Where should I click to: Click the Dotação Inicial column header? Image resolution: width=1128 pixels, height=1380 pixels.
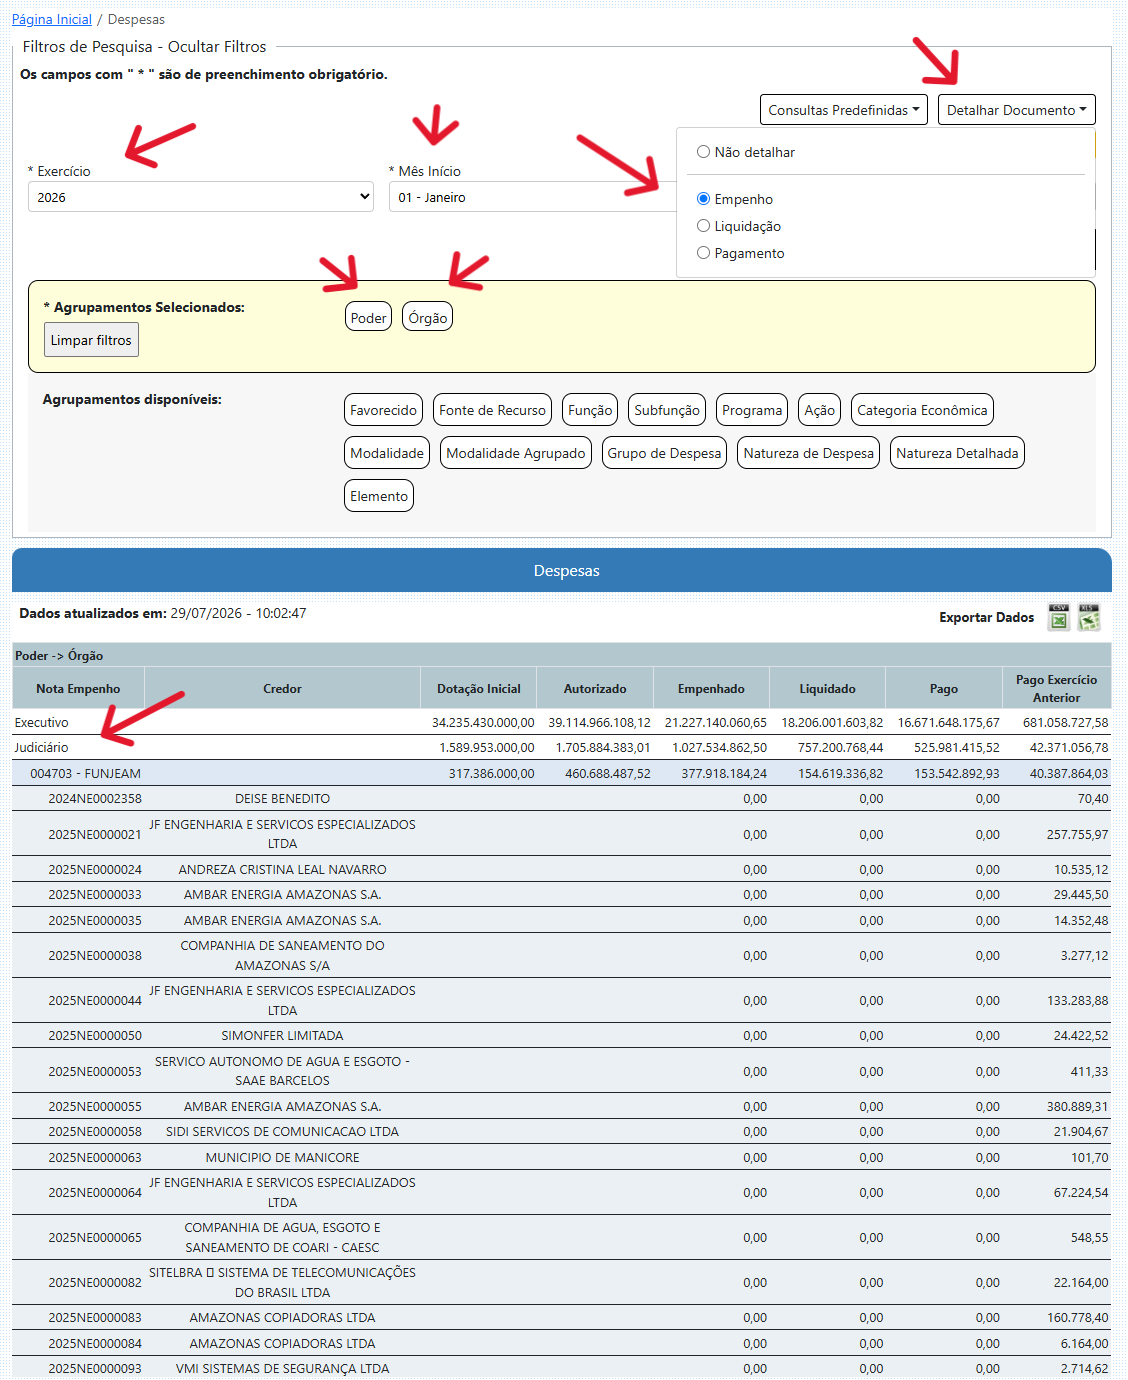pyautogui.click(x=479, y=688)
